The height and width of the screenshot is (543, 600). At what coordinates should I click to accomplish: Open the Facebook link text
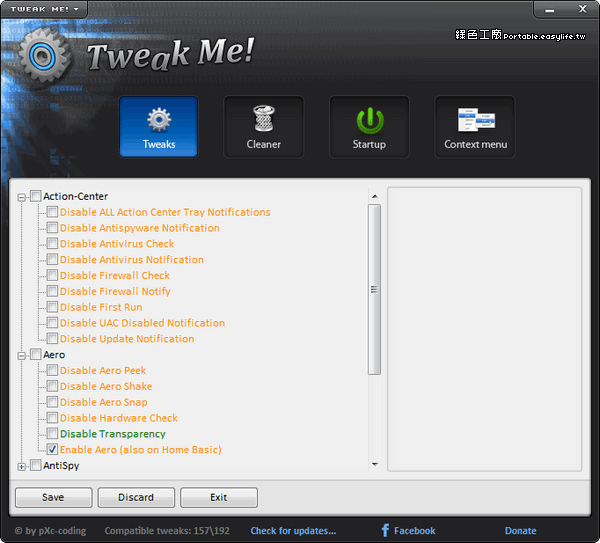click(414, 531)
